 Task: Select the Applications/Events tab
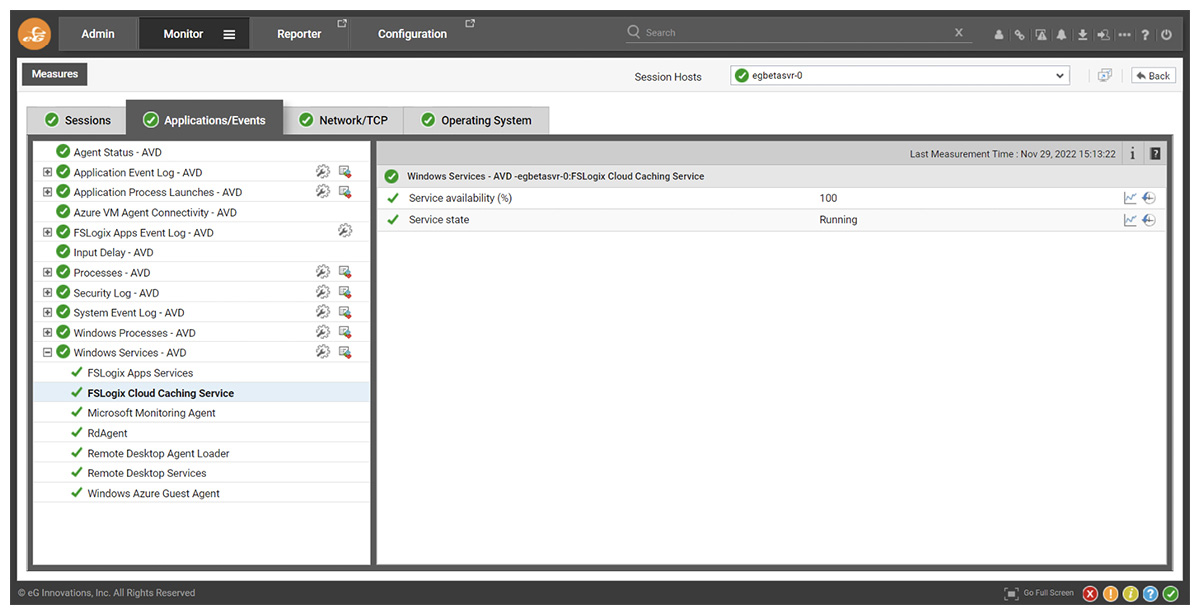click(x=204, y=120)
